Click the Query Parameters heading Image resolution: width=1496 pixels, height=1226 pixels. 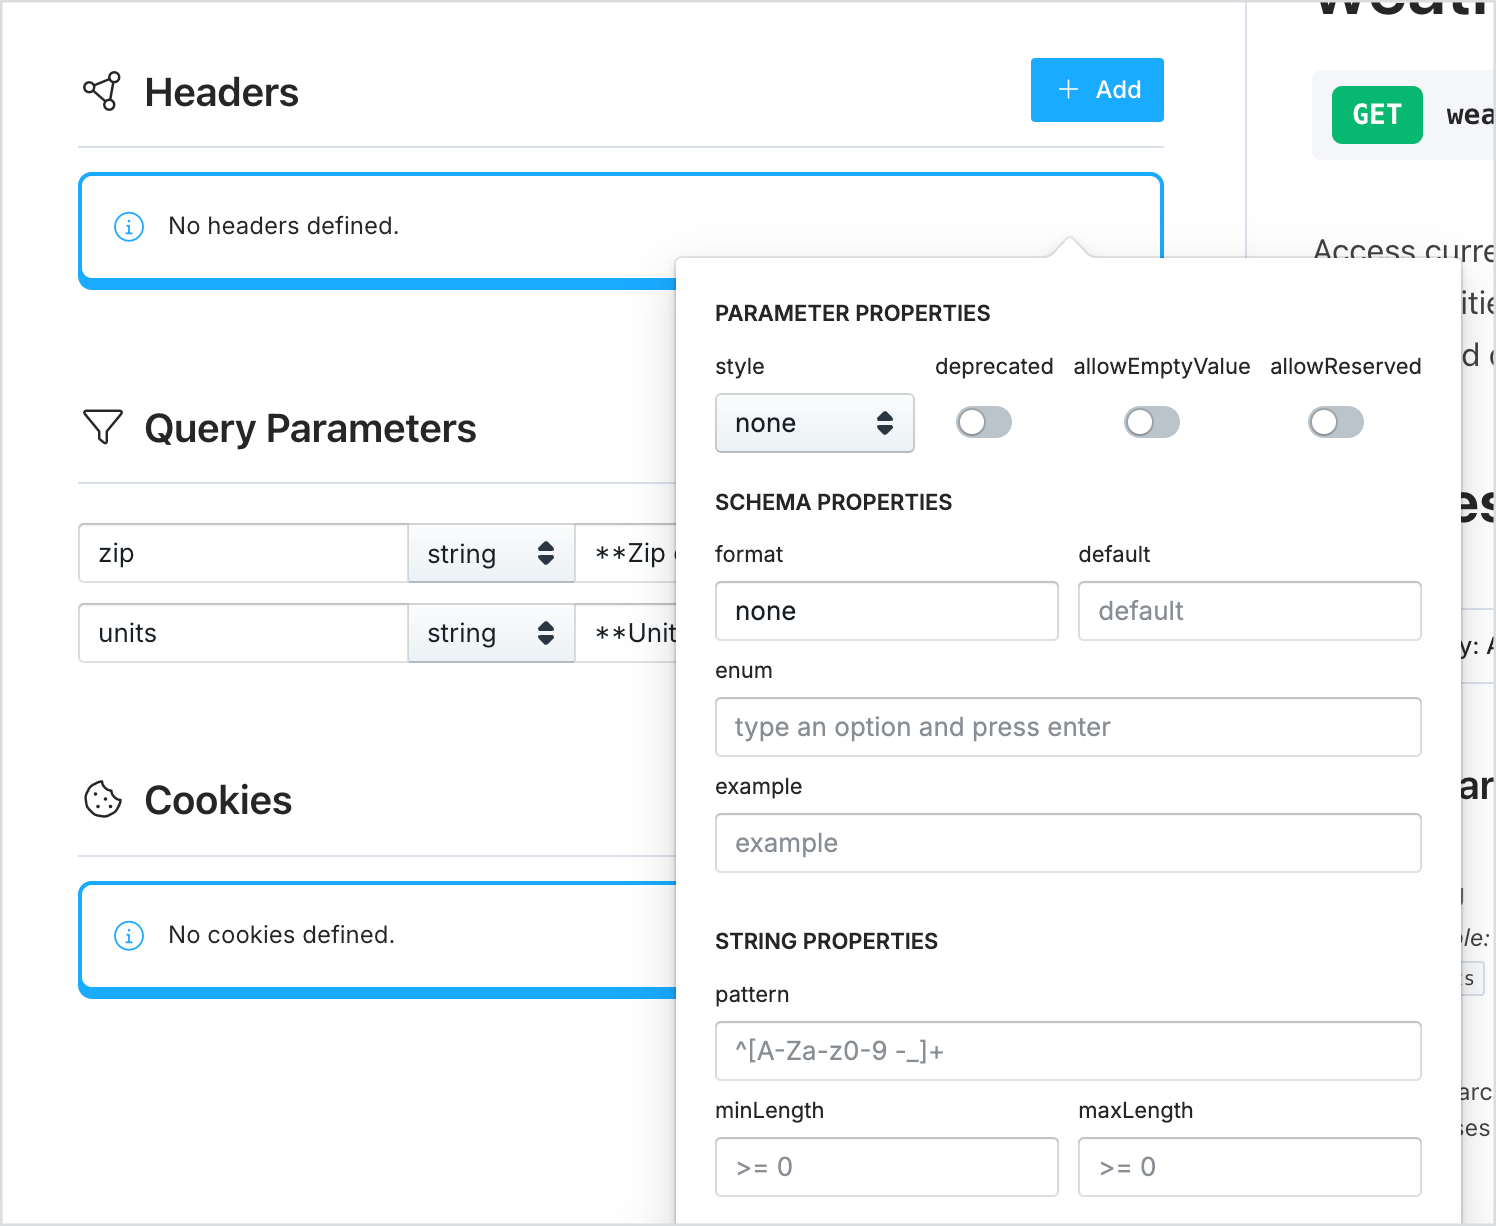pos(310,428)
